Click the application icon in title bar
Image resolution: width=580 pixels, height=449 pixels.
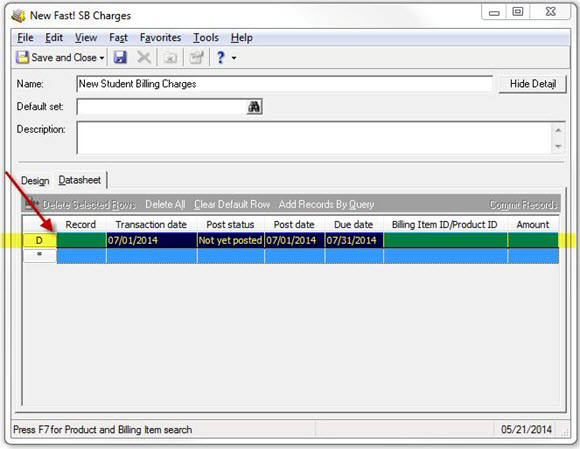coord(18,16)
